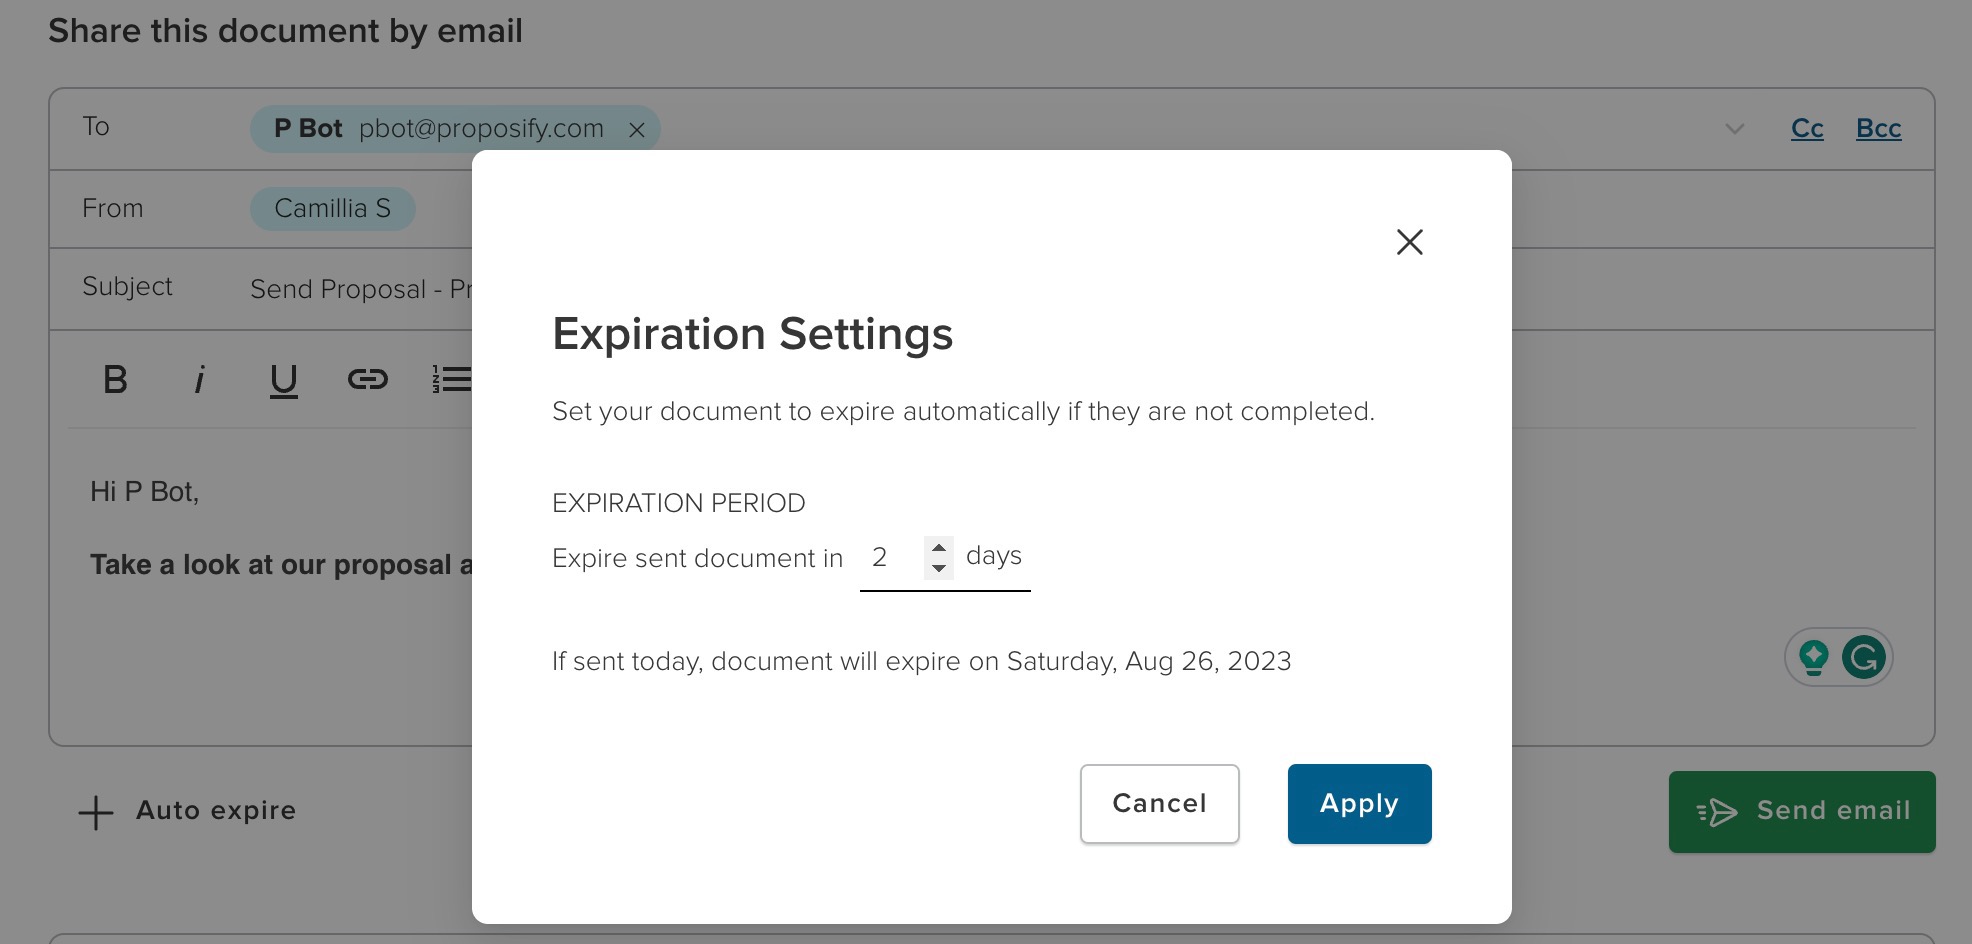Insert a hyperlink in the email
1972x944 pixels.
click(367, 380)
